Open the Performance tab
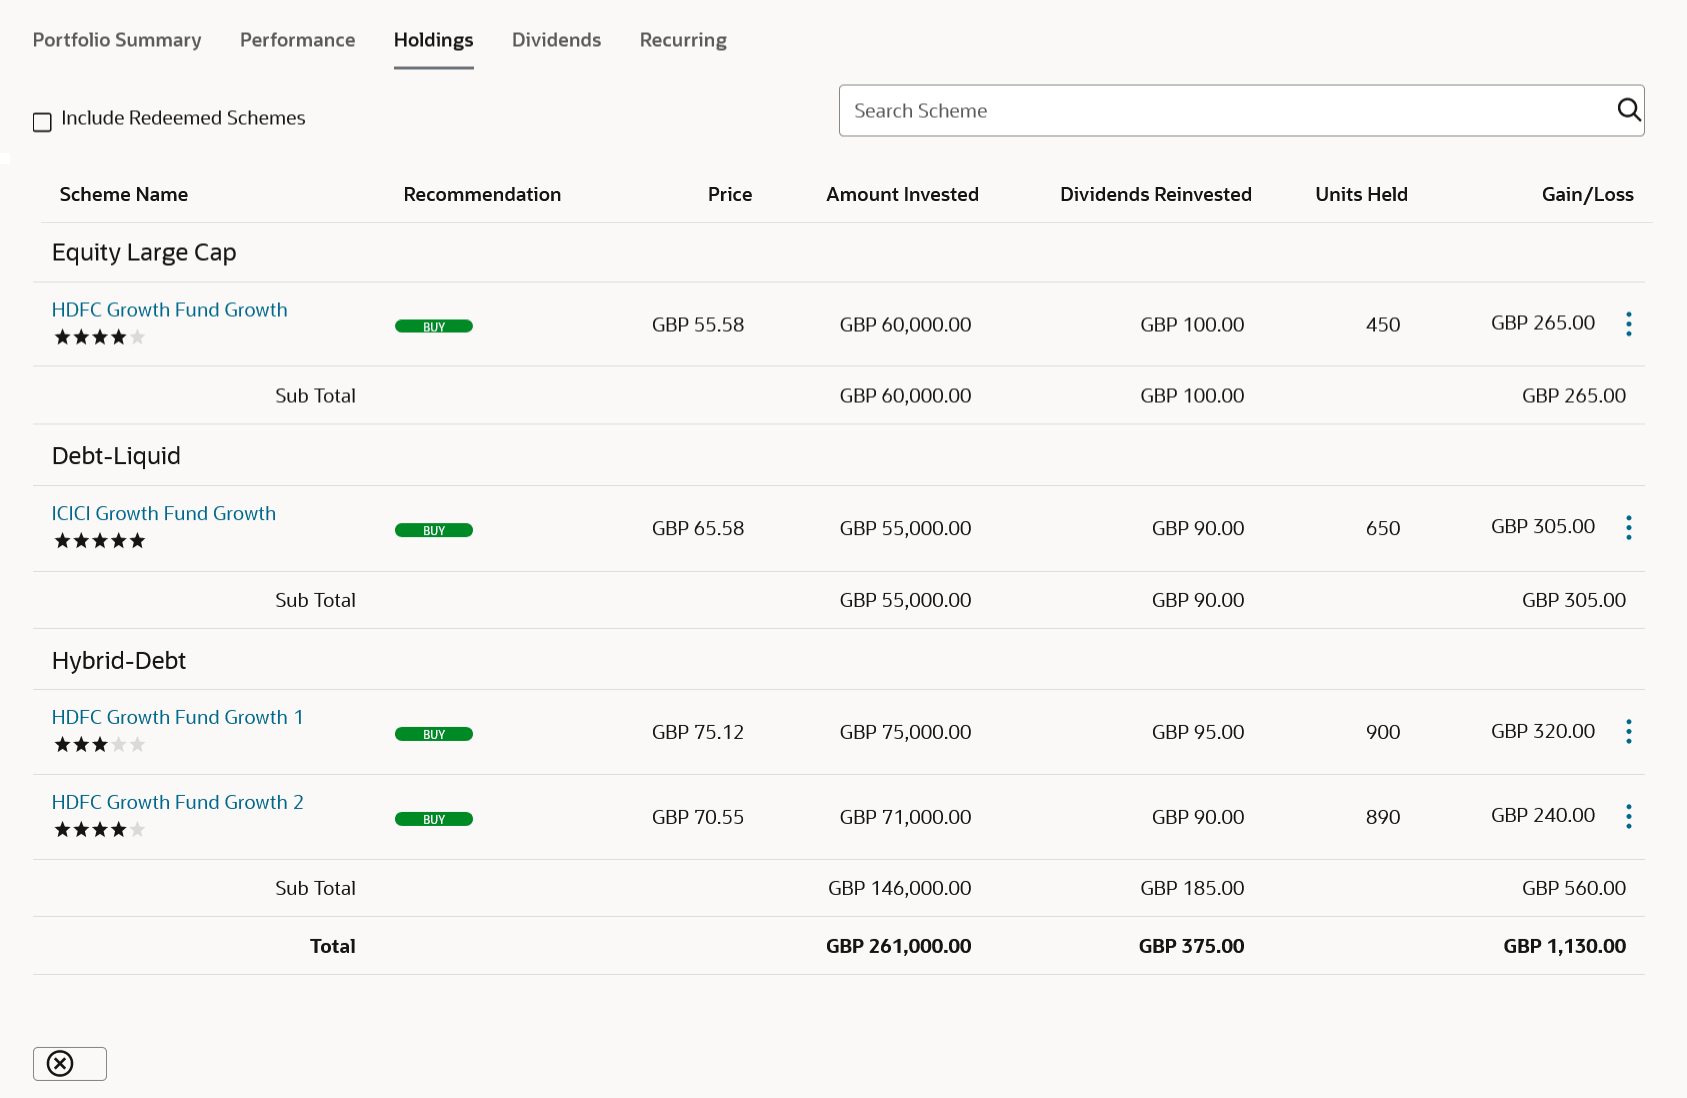The height and width of the screenshot is (1098, 1687). [297, 40]
